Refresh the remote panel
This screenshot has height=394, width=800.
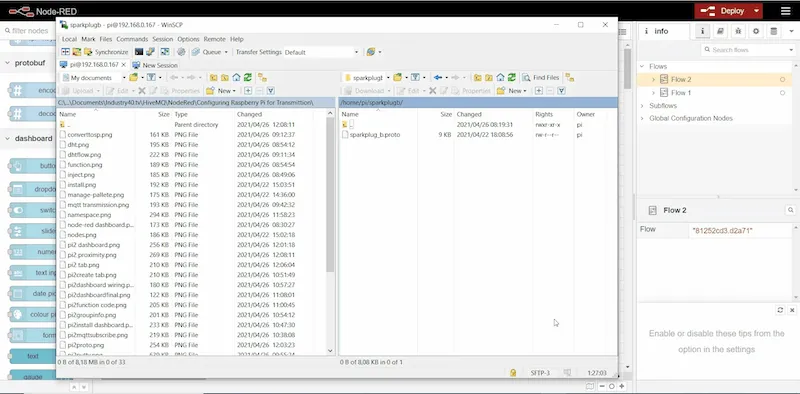512,78
